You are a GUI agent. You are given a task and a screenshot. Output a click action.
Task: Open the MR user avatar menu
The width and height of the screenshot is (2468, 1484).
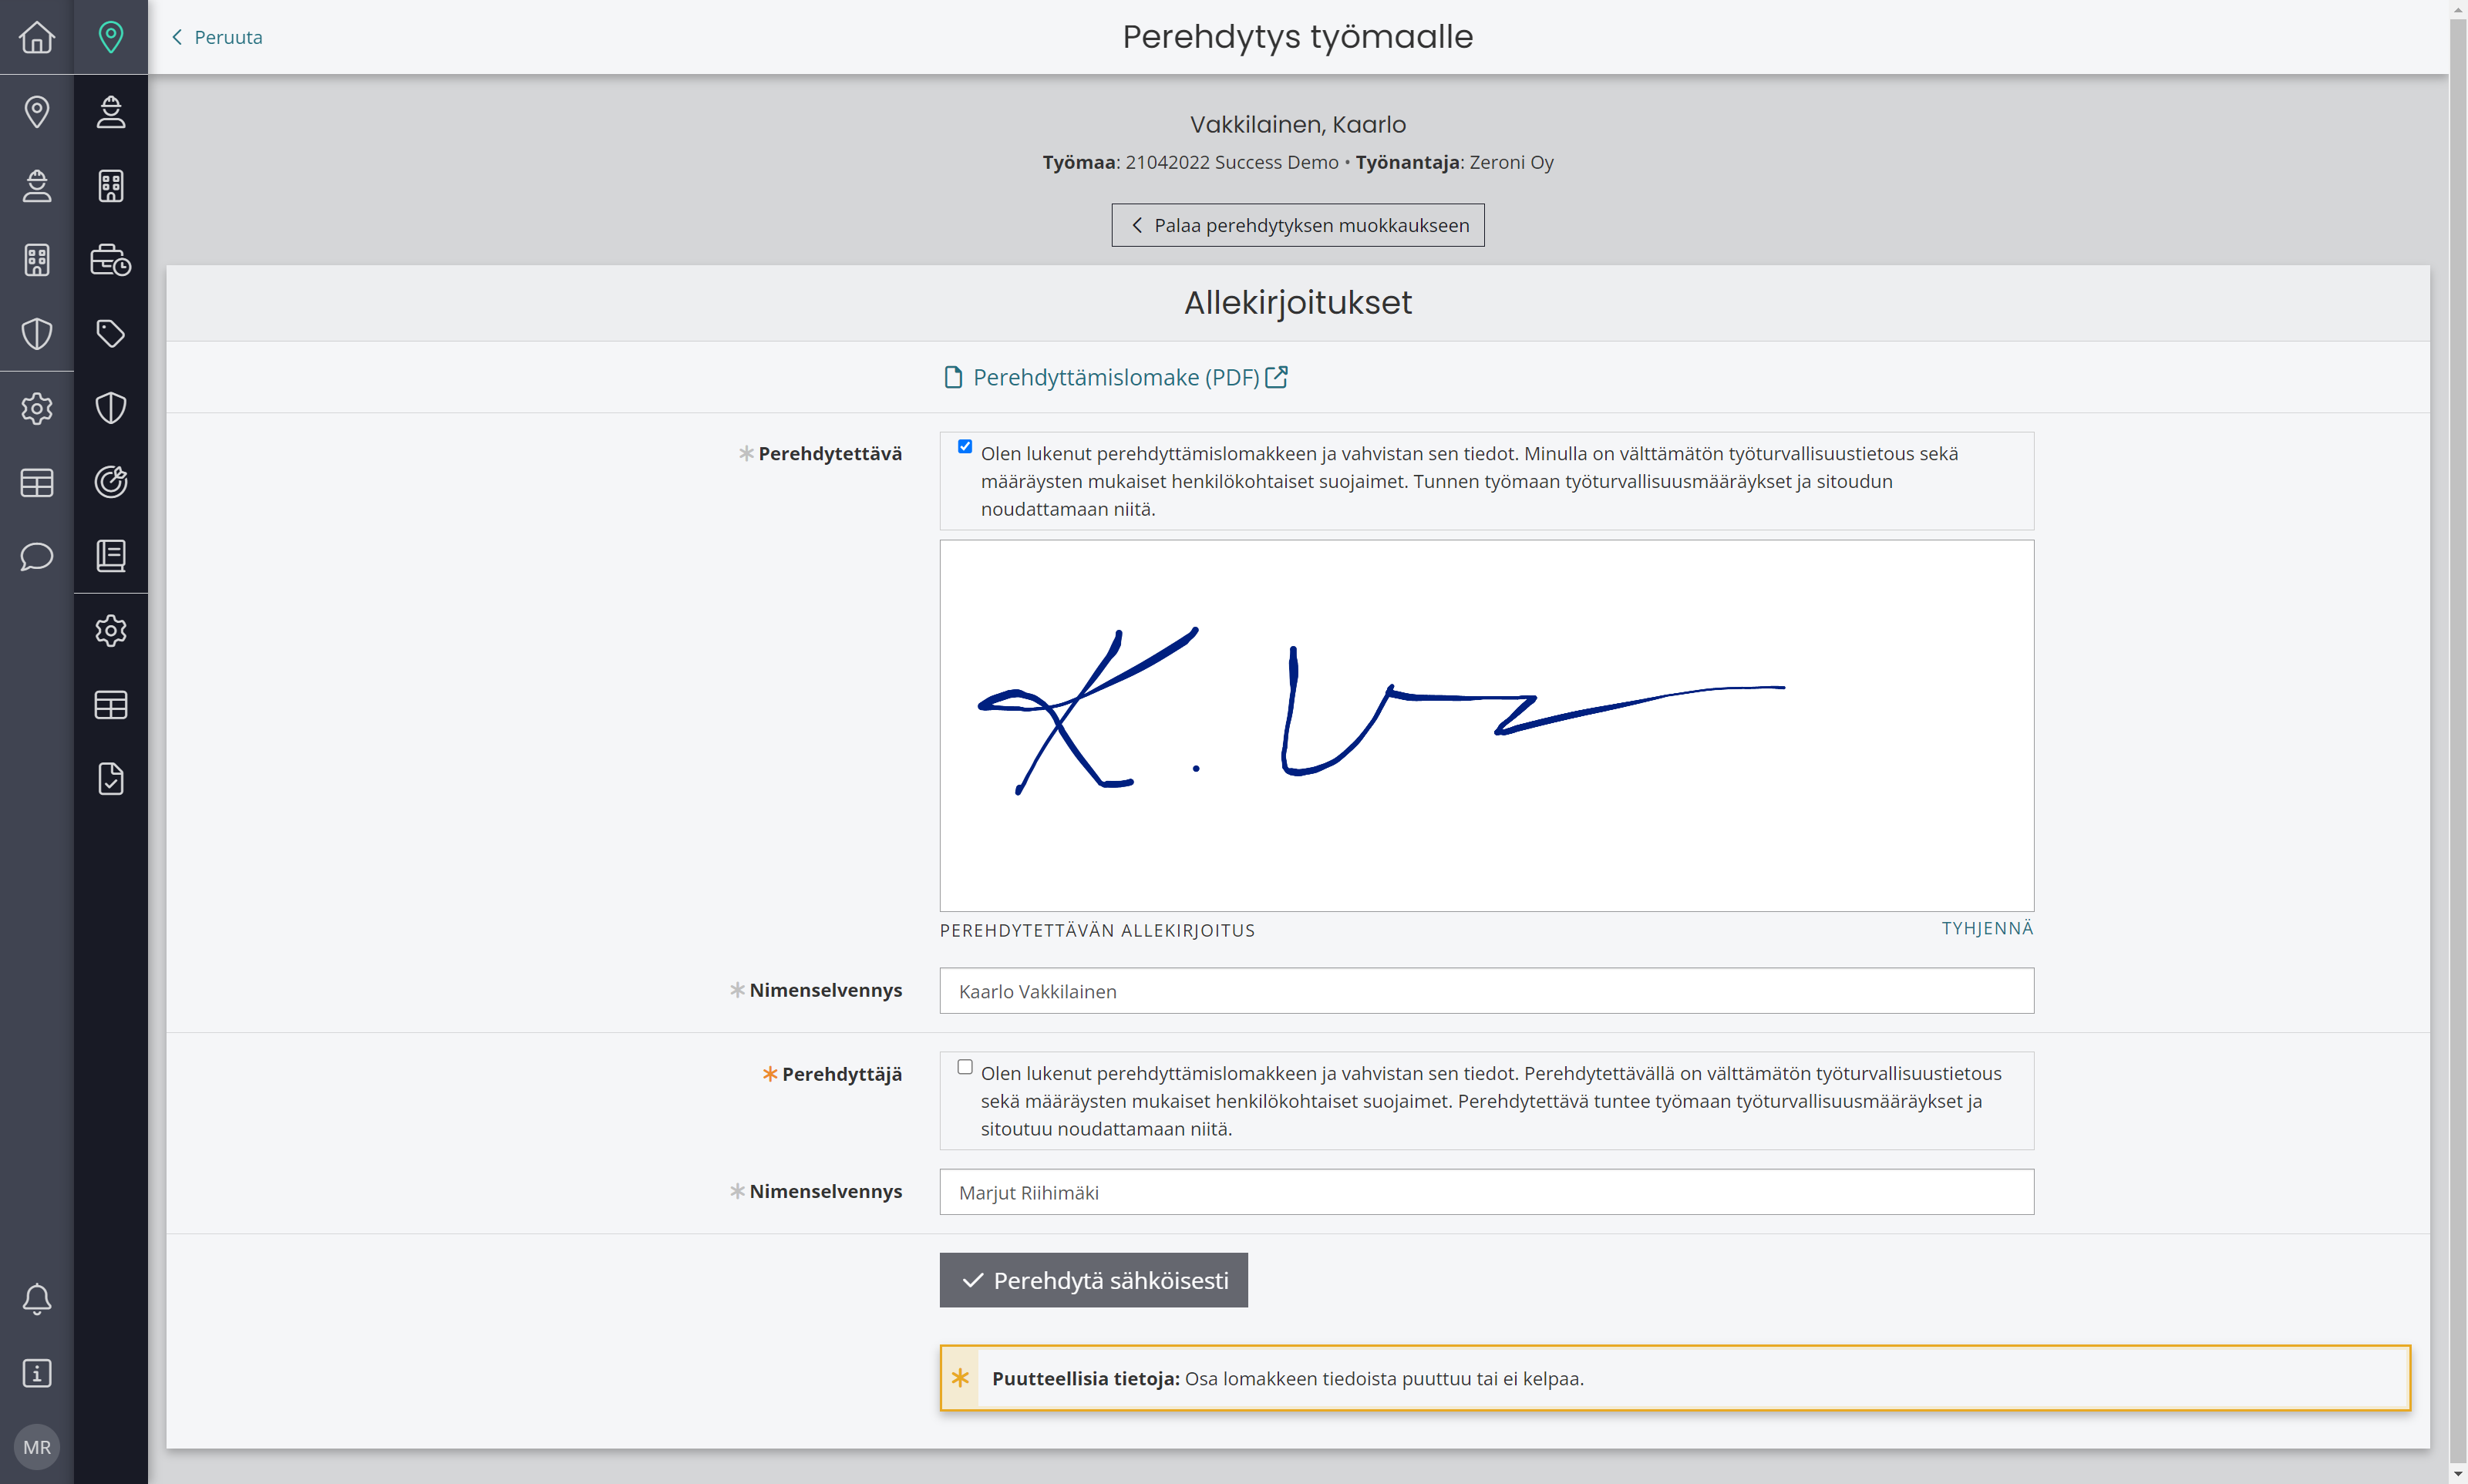click(37, 1447)
